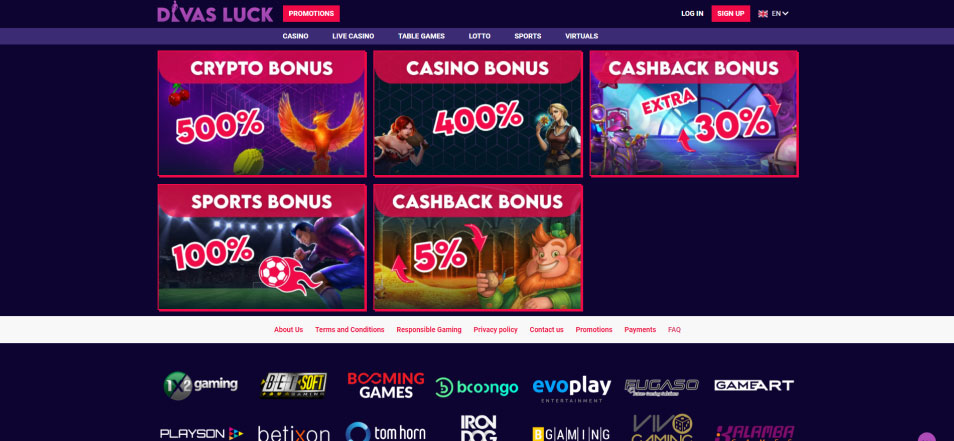This screenshot has height=441, width=954.
Task: Open the Promotions header button
Action: pos(311,13)
